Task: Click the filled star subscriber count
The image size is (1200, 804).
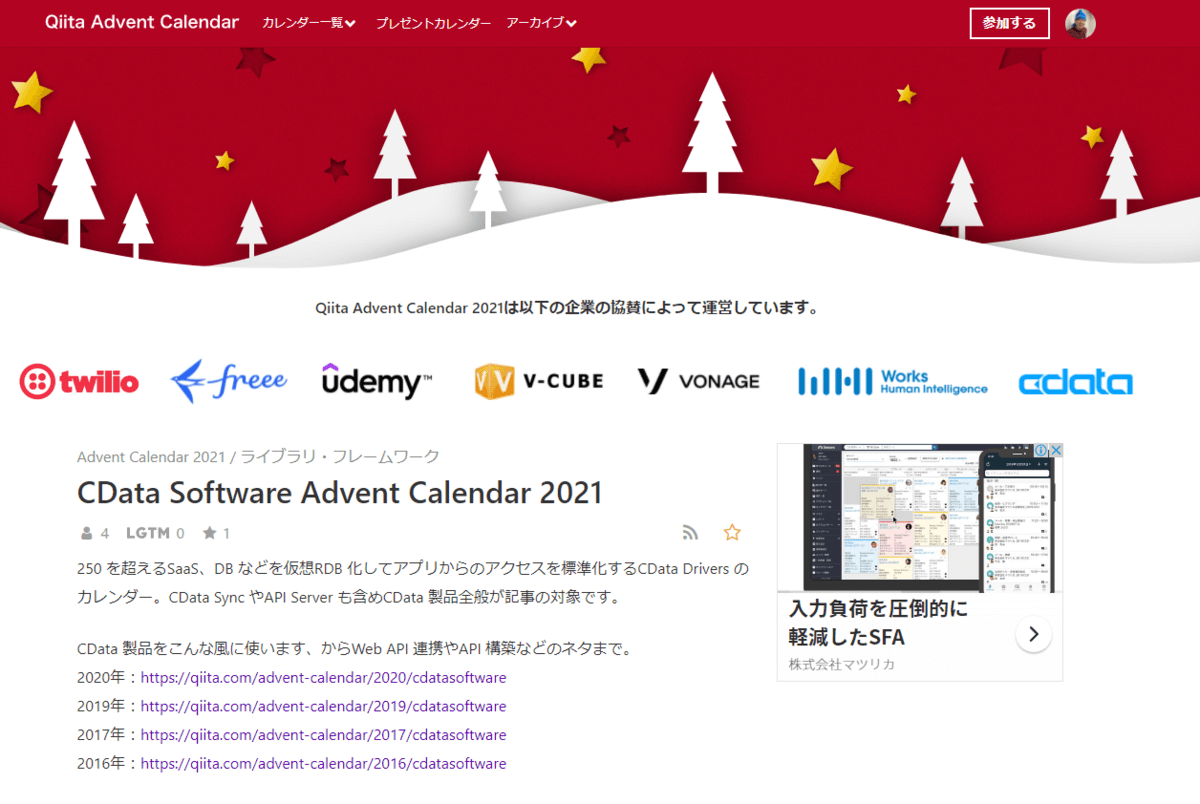Action: coord(209,533)
